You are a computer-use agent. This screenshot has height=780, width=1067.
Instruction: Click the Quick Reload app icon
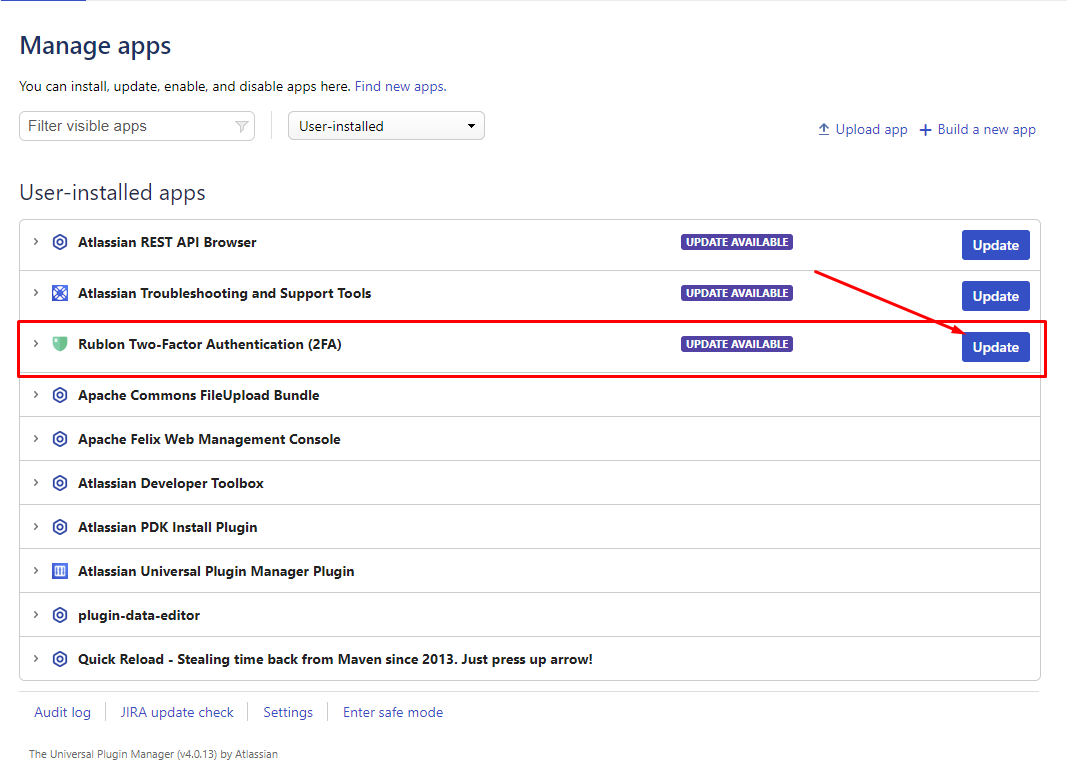click(60, 659)
